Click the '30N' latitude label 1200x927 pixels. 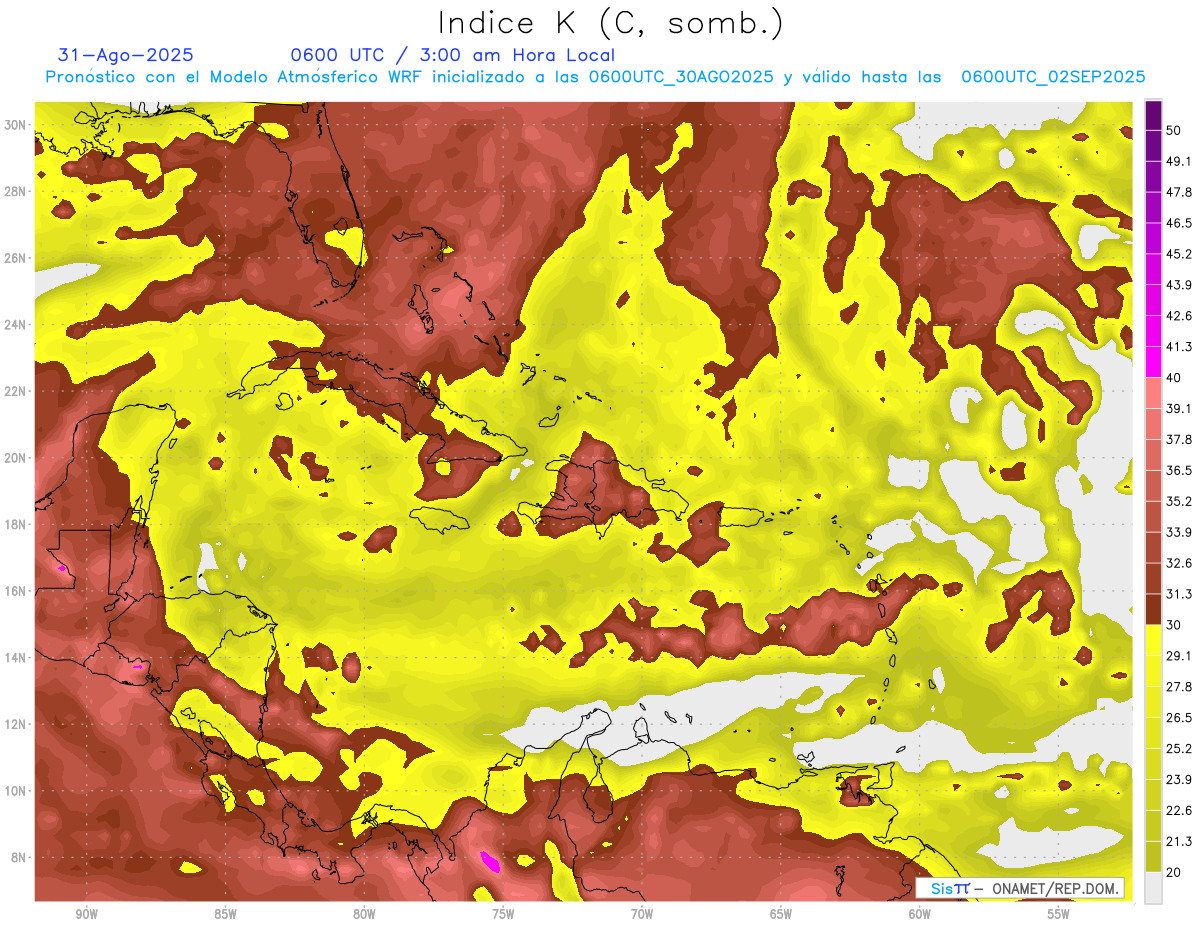[x=16, y=125]
